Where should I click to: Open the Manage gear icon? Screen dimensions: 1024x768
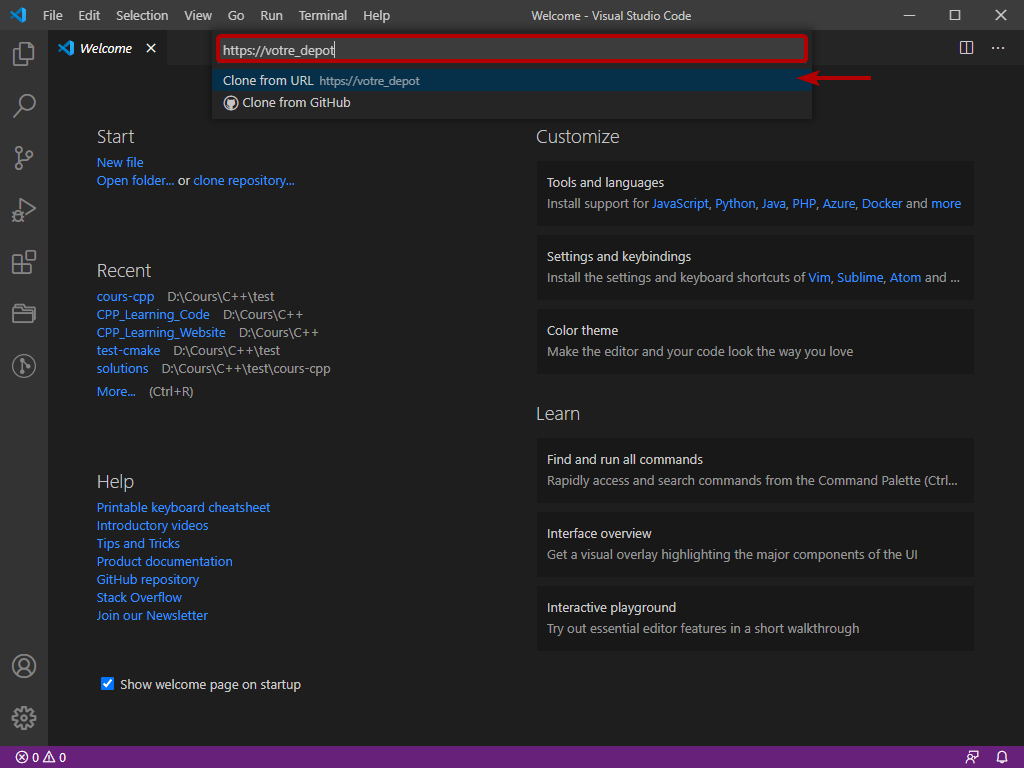[24, 718]
